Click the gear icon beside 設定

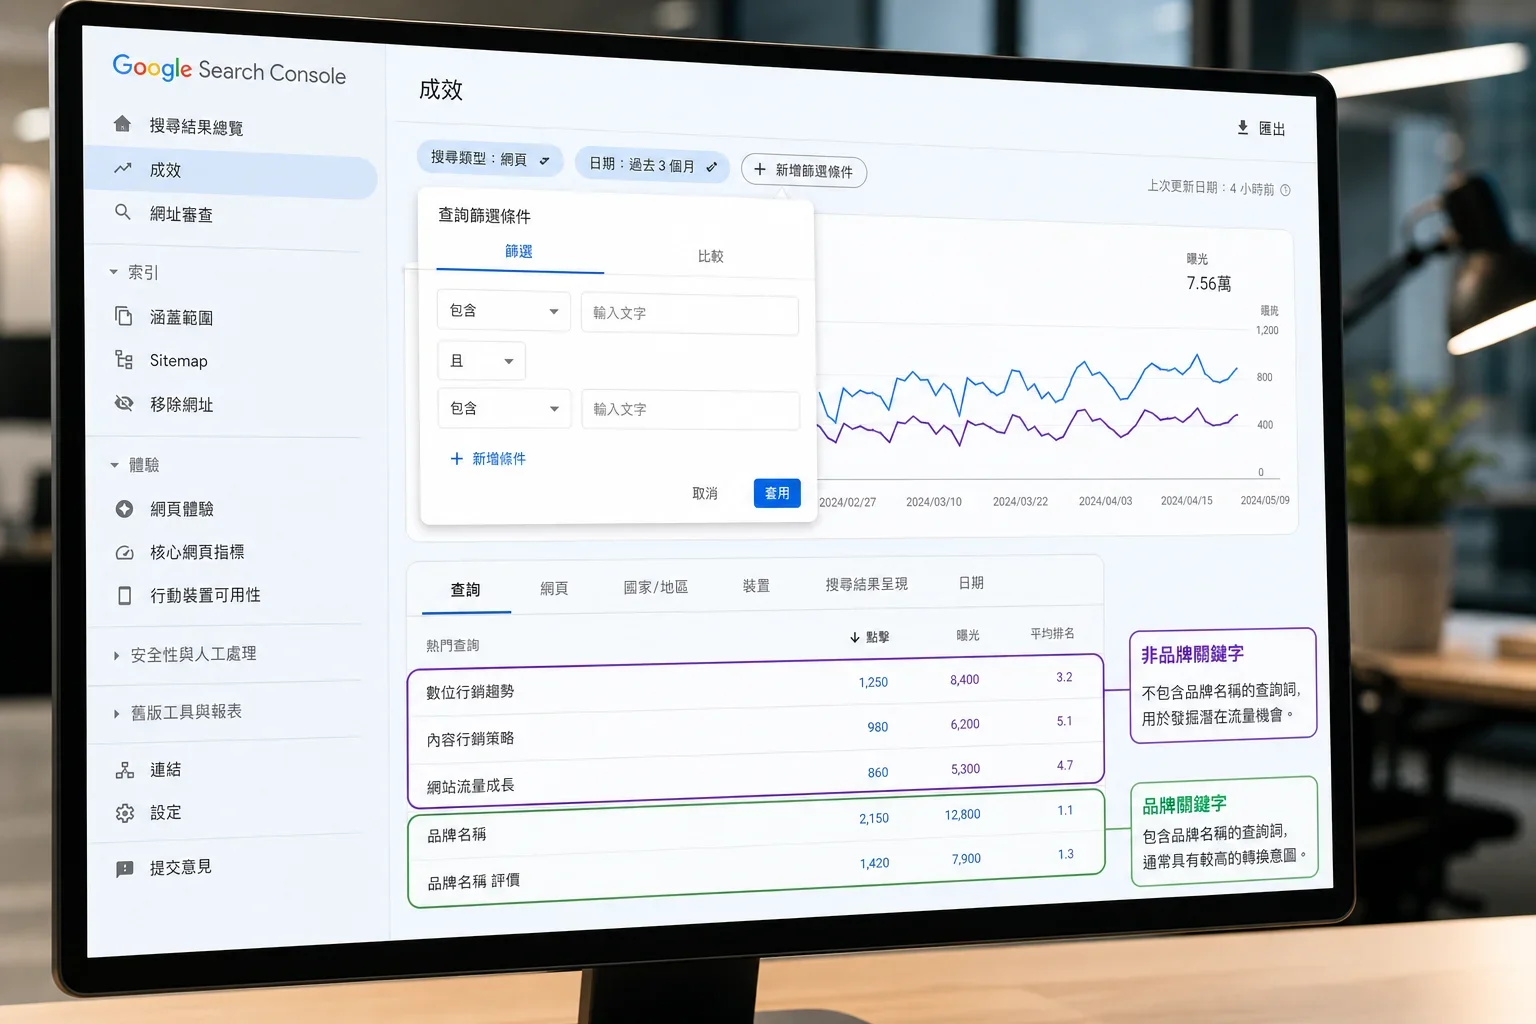[125, 813]
